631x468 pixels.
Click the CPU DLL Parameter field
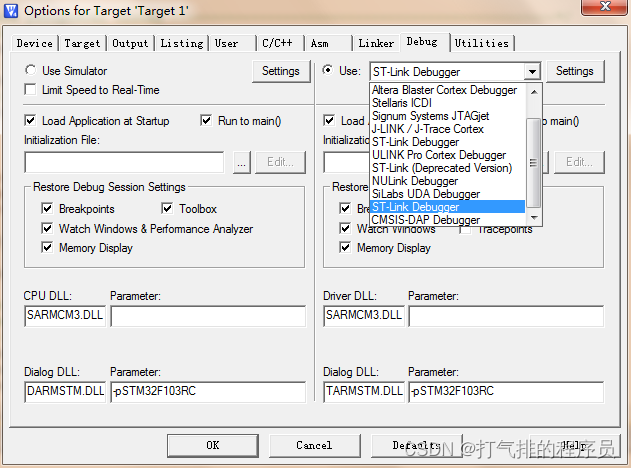click(x=208, y=315)
